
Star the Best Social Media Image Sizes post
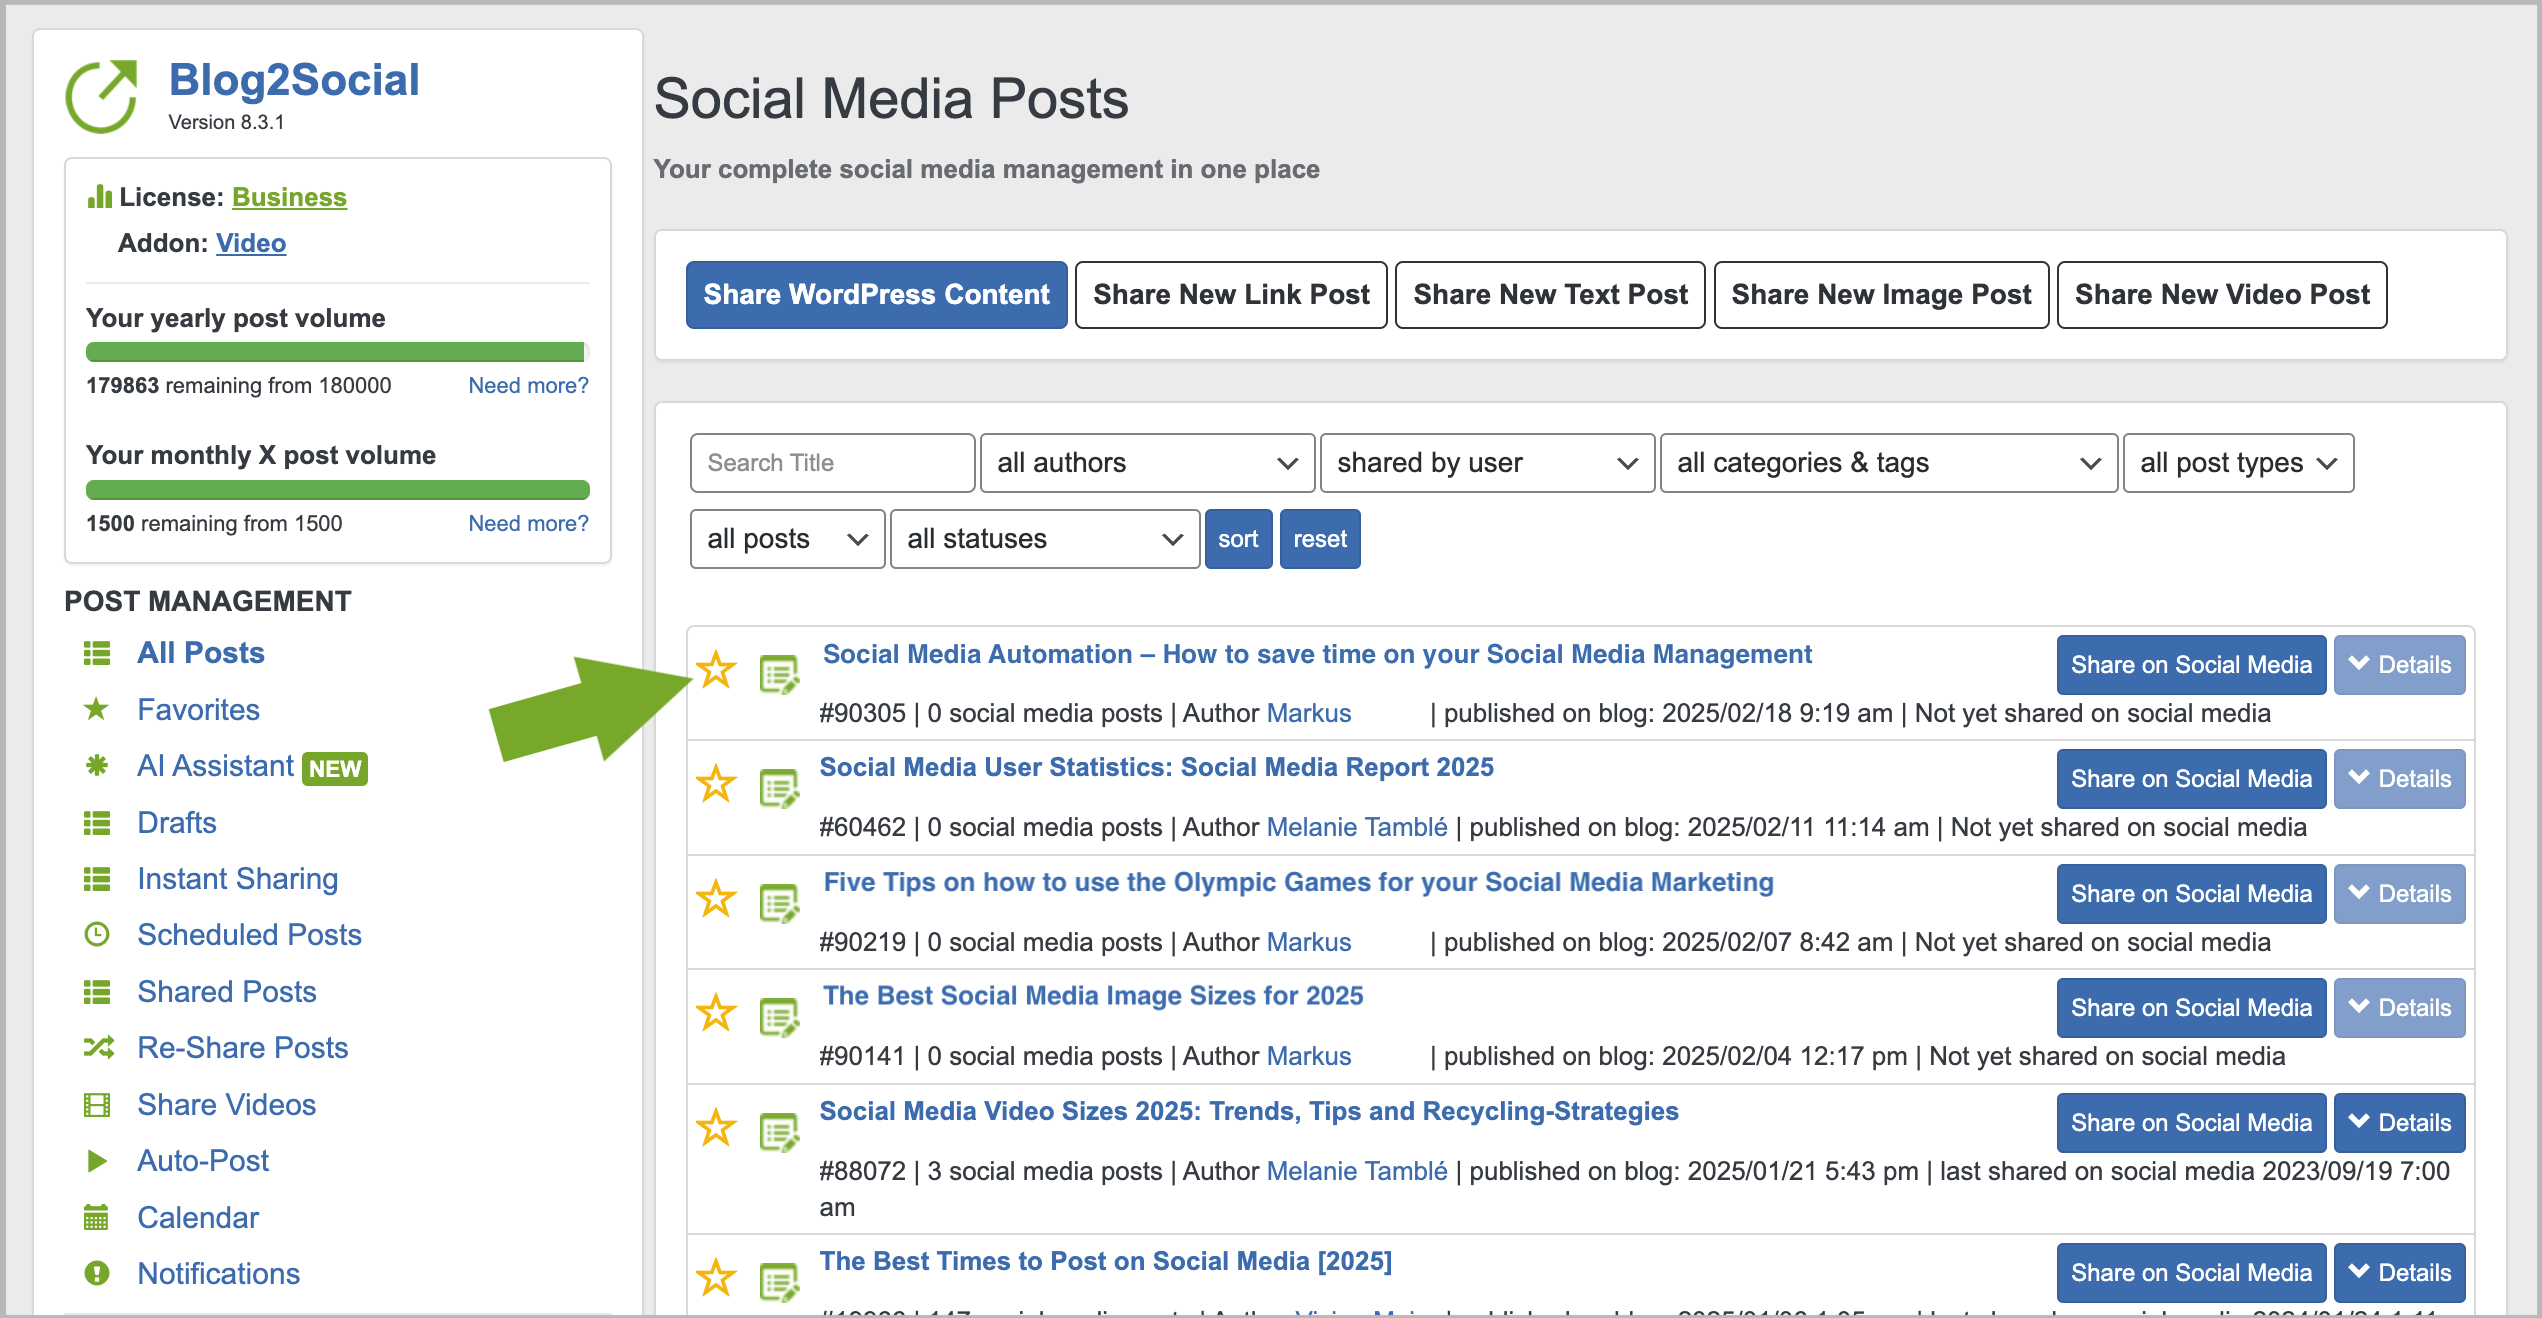716,1013
